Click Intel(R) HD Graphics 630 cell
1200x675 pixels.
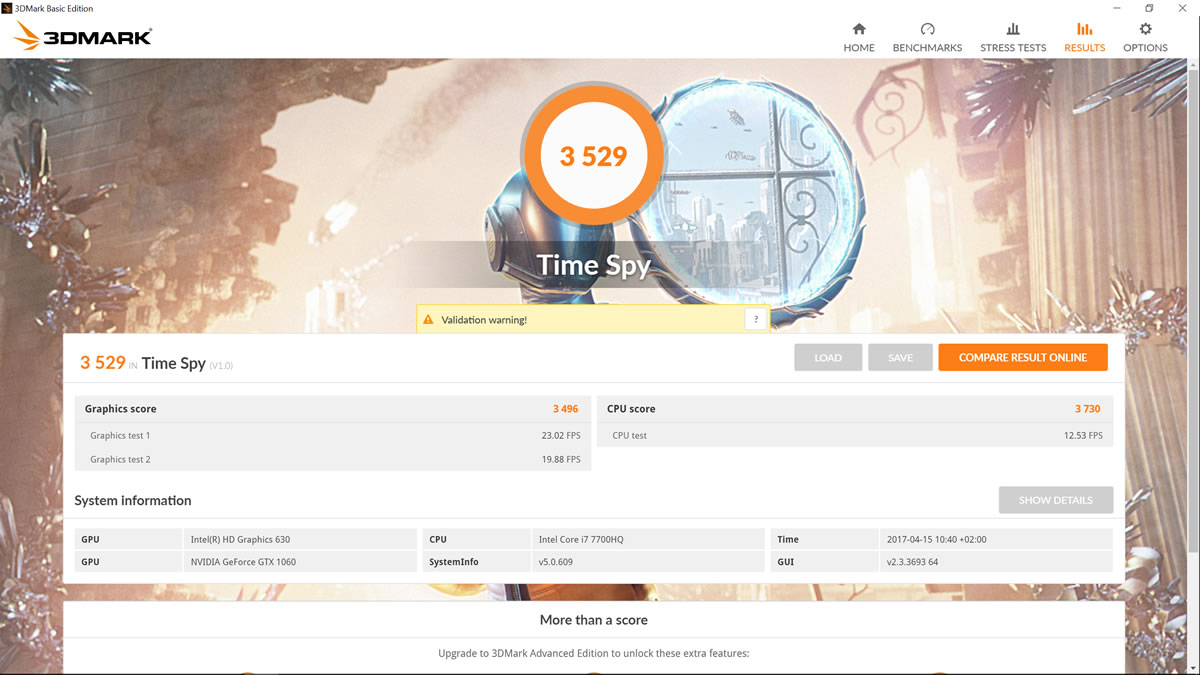pos(300,540)
